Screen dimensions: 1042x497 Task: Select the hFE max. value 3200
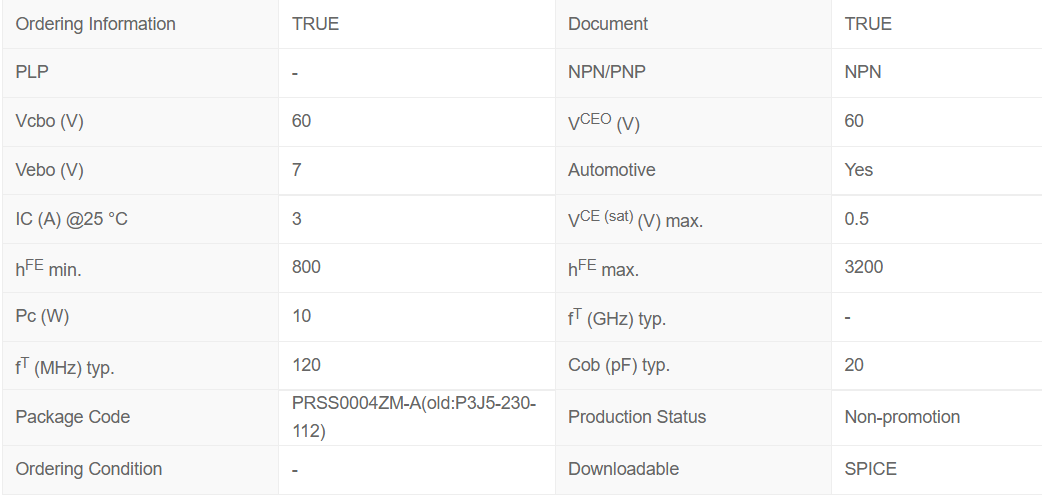pos(863,267)
